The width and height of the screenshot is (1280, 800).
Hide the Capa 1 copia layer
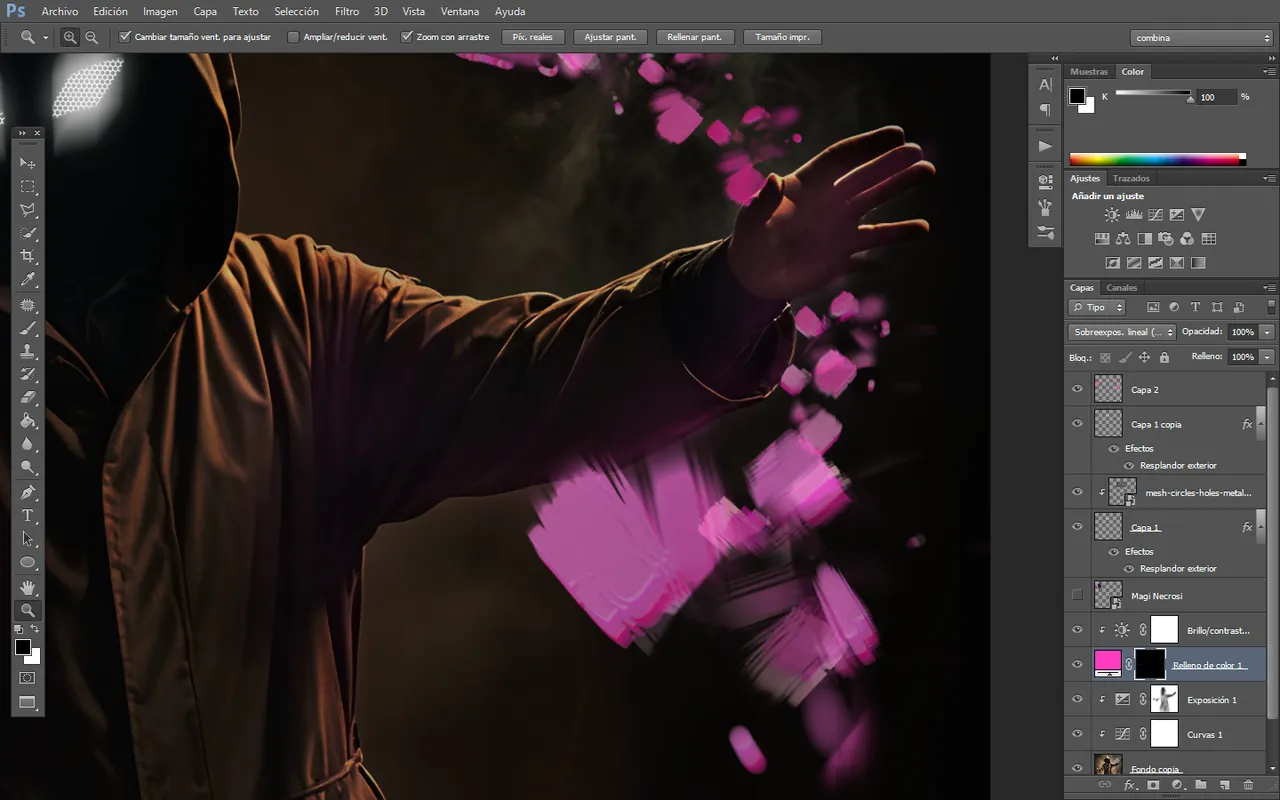click(1077, 424)
